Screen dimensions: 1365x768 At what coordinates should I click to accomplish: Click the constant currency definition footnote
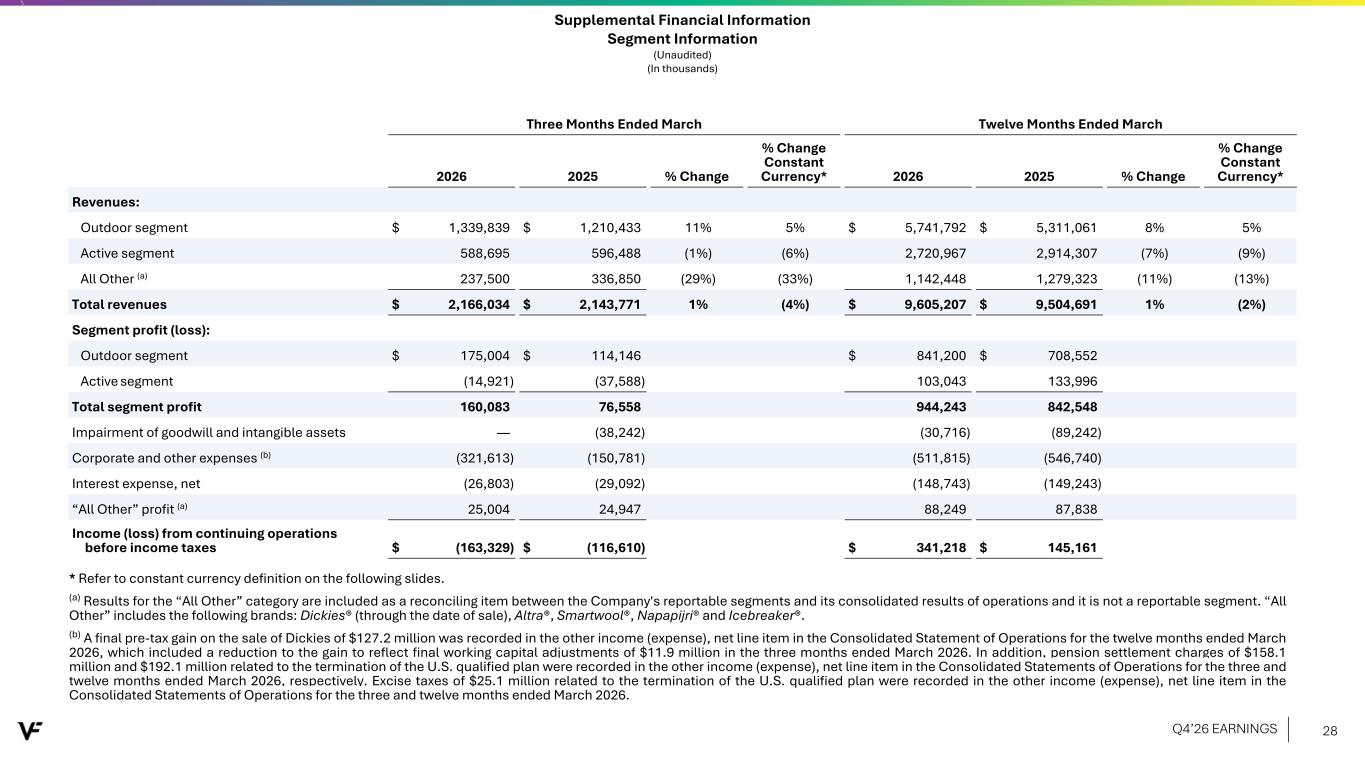(x=257, y=578)
